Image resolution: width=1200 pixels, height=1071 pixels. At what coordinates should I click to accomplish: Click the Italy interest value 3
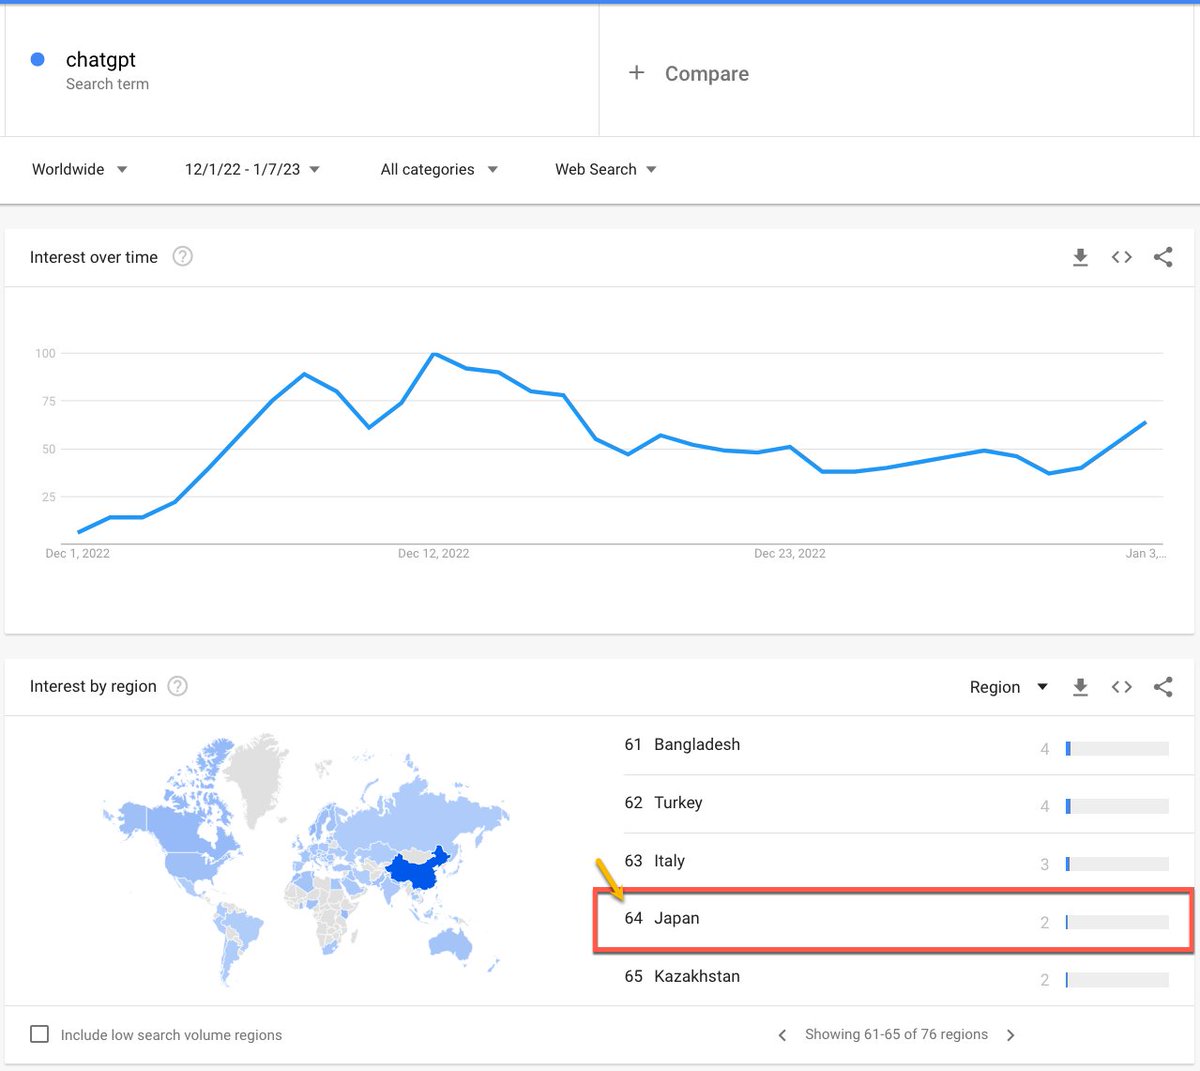tap(1044, 864)
